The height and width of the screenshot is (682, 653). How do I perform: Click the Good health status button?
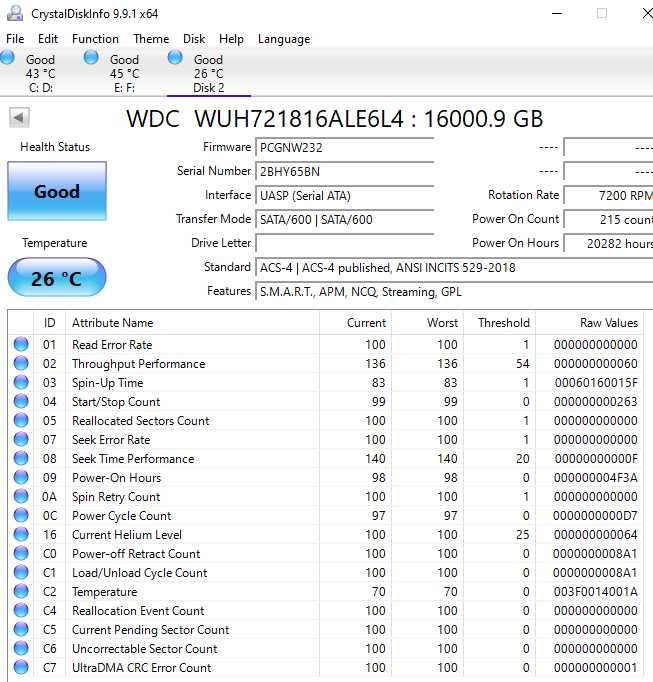click(57, 191)
